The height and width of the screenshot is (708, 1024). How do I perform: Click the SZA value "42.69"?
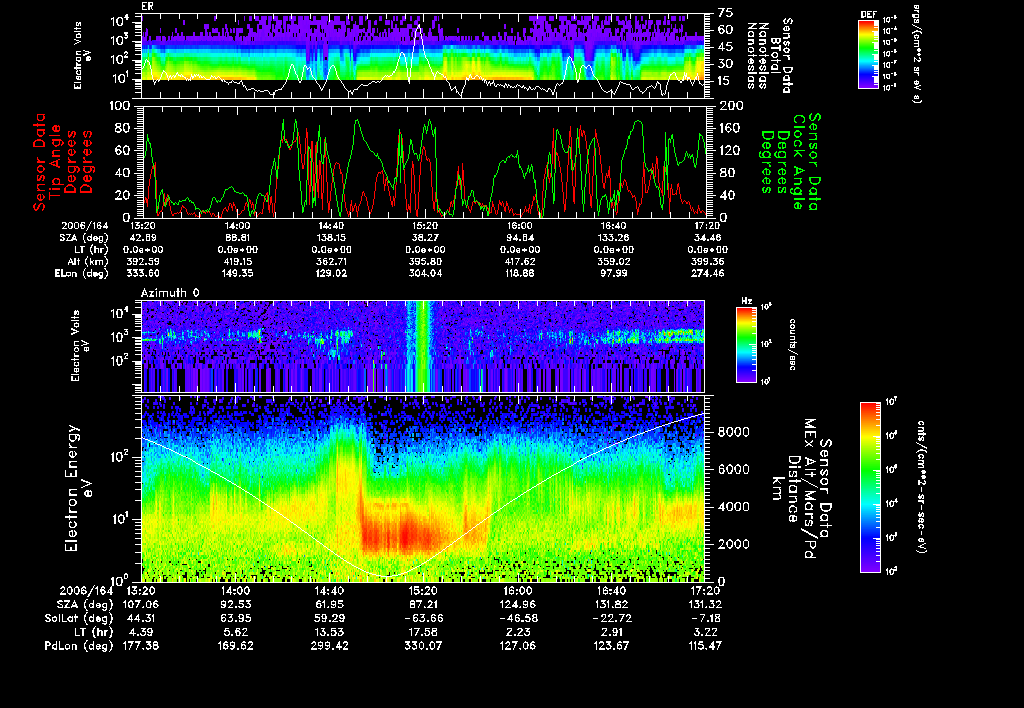(143, 238)
